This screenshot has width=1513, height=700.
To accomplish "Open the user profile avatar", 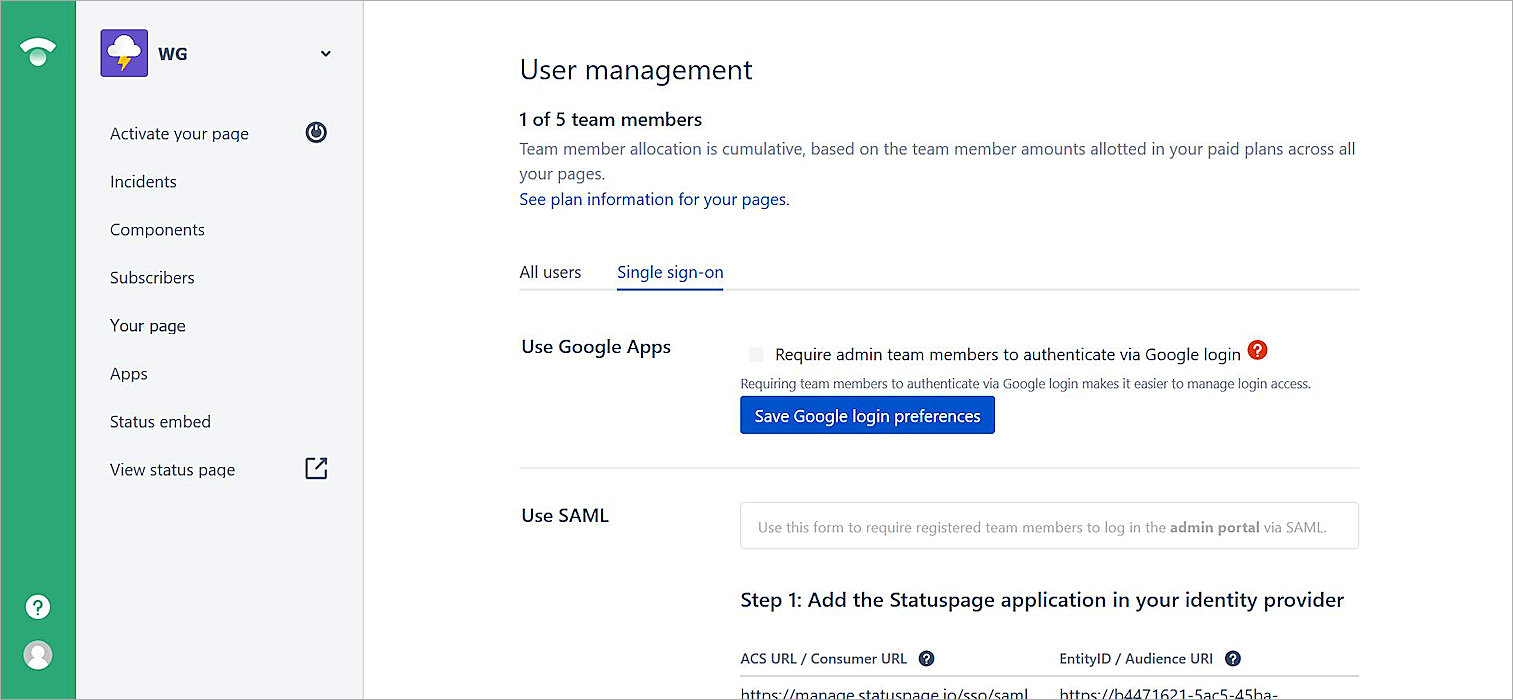I will (x=37, y=655).
